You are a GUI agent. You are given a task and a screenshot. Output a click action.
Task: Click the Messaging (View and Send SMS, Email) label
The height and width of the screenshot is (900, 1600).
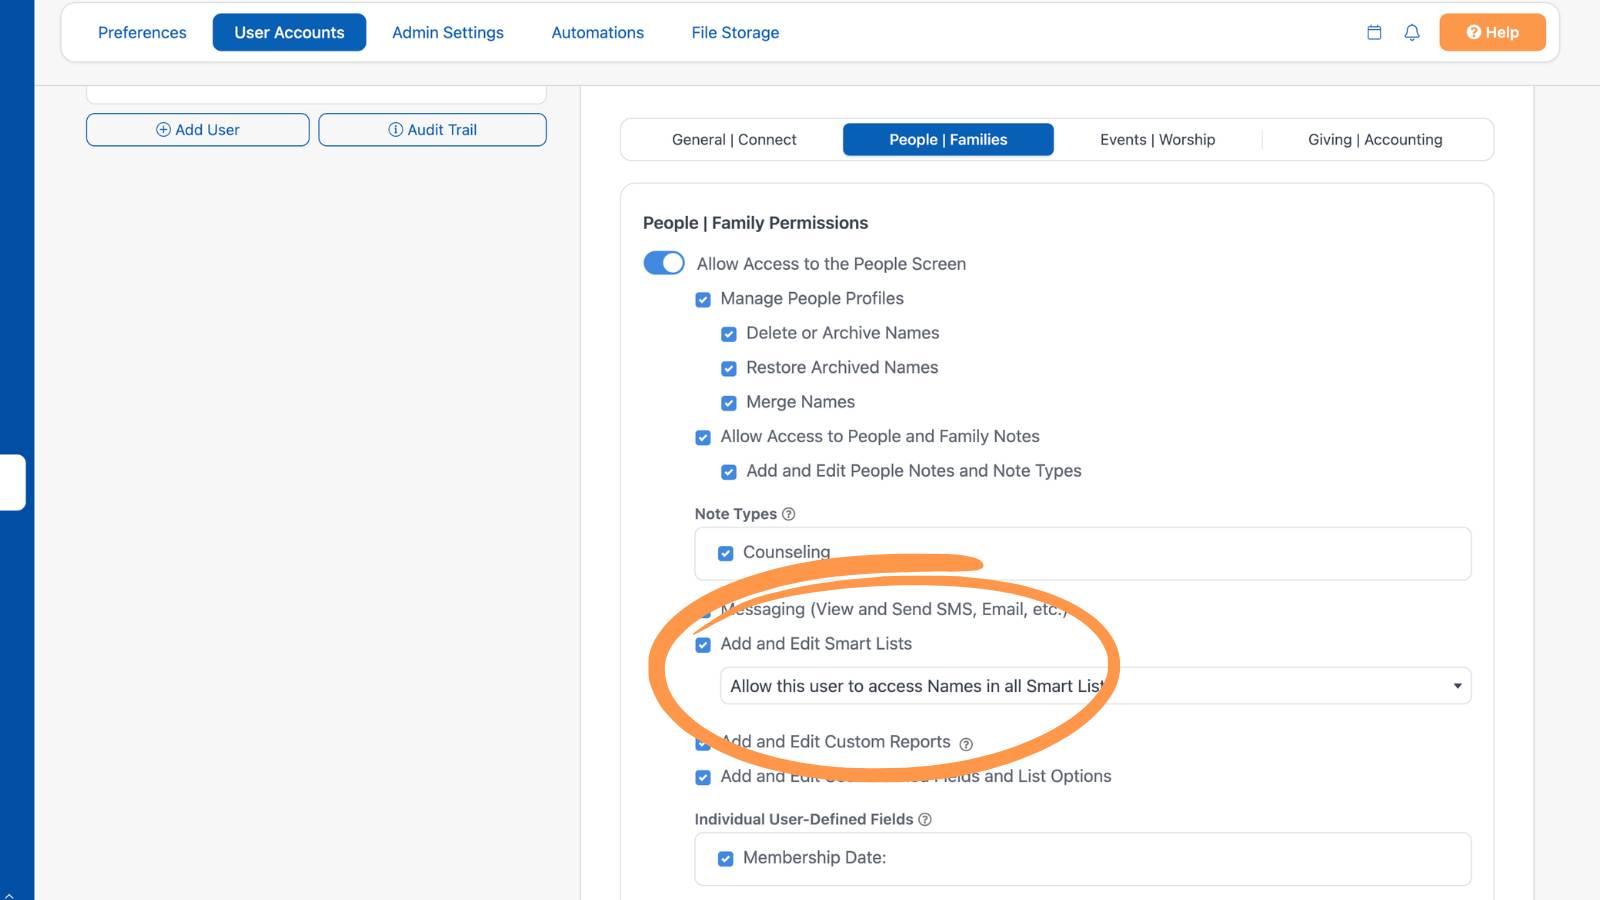(x=894, y=609)
